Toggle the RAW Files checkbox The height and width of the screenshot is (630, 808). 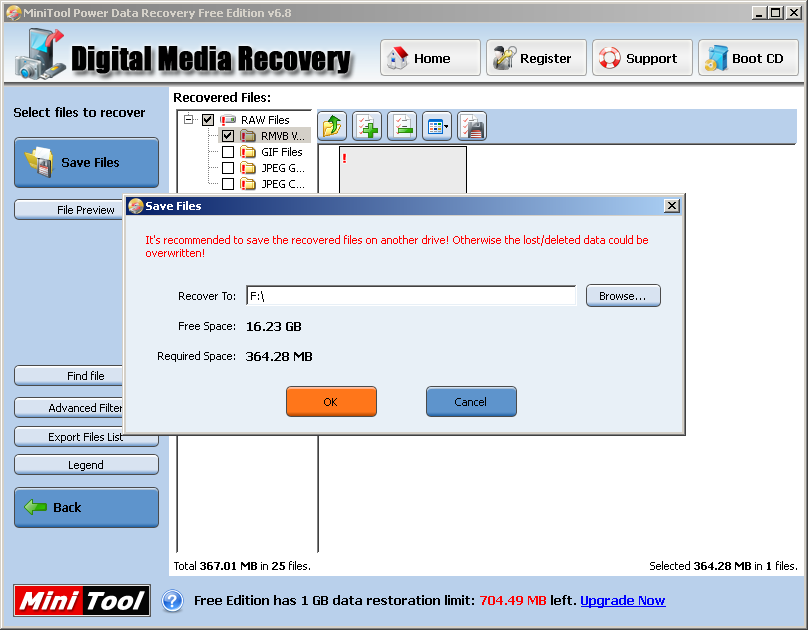pyautogui.click(x=208, y=120)
